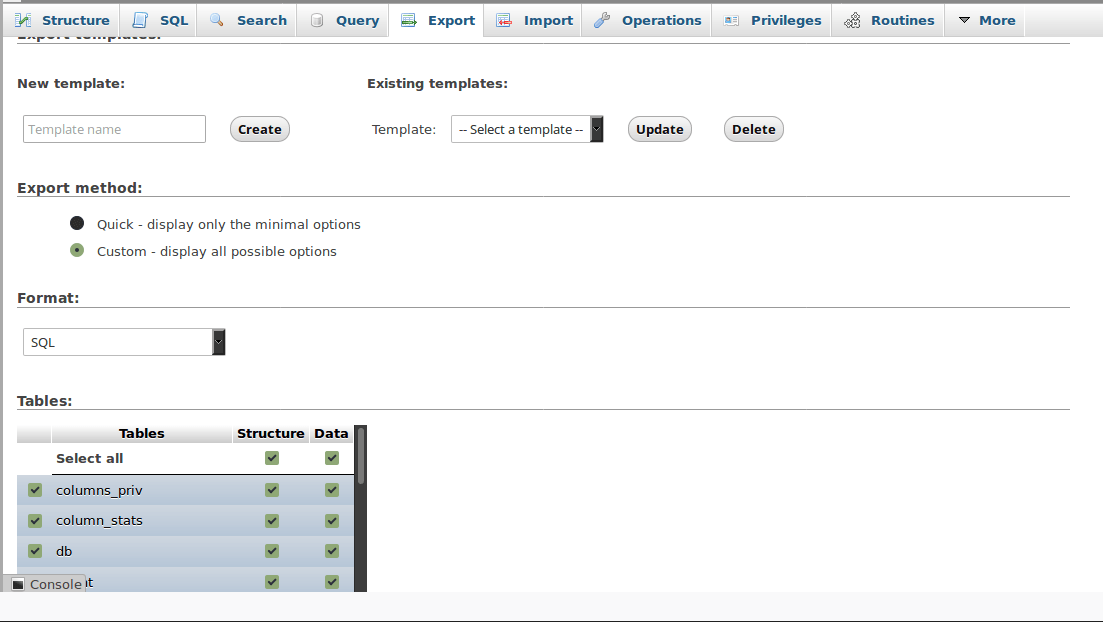Click the Template name input field
Image resolution: width=1103 pixels, height=622 pixels.
[113, 129]
